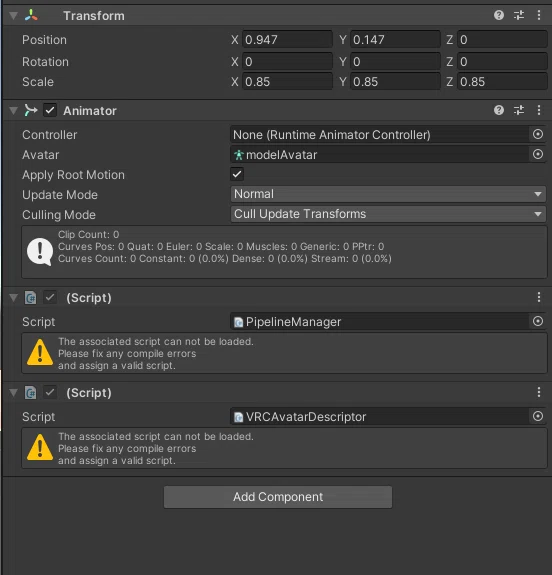Screen dimensions: 552x575
Task: Collapse the Animator component foldout
Action: (14, 111)
